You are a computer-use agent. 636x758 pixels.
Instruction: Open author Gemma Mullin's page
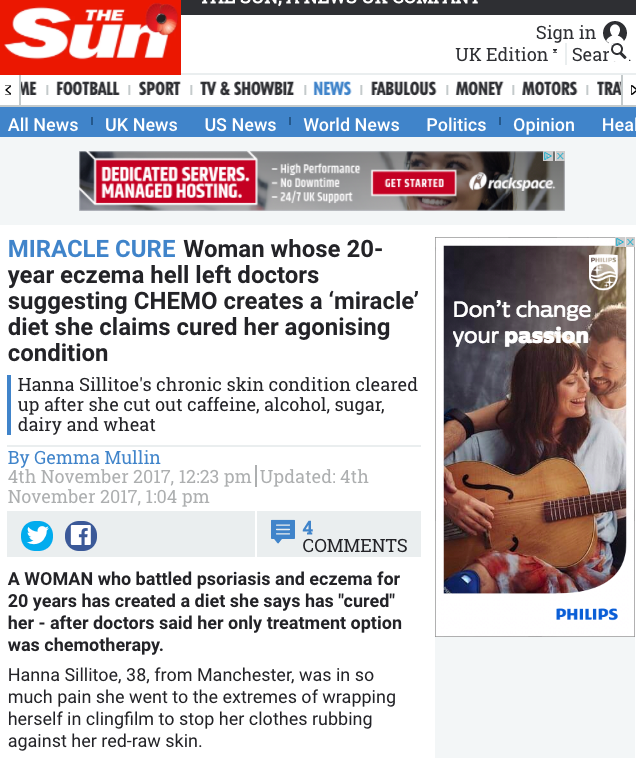click(97, 457)
